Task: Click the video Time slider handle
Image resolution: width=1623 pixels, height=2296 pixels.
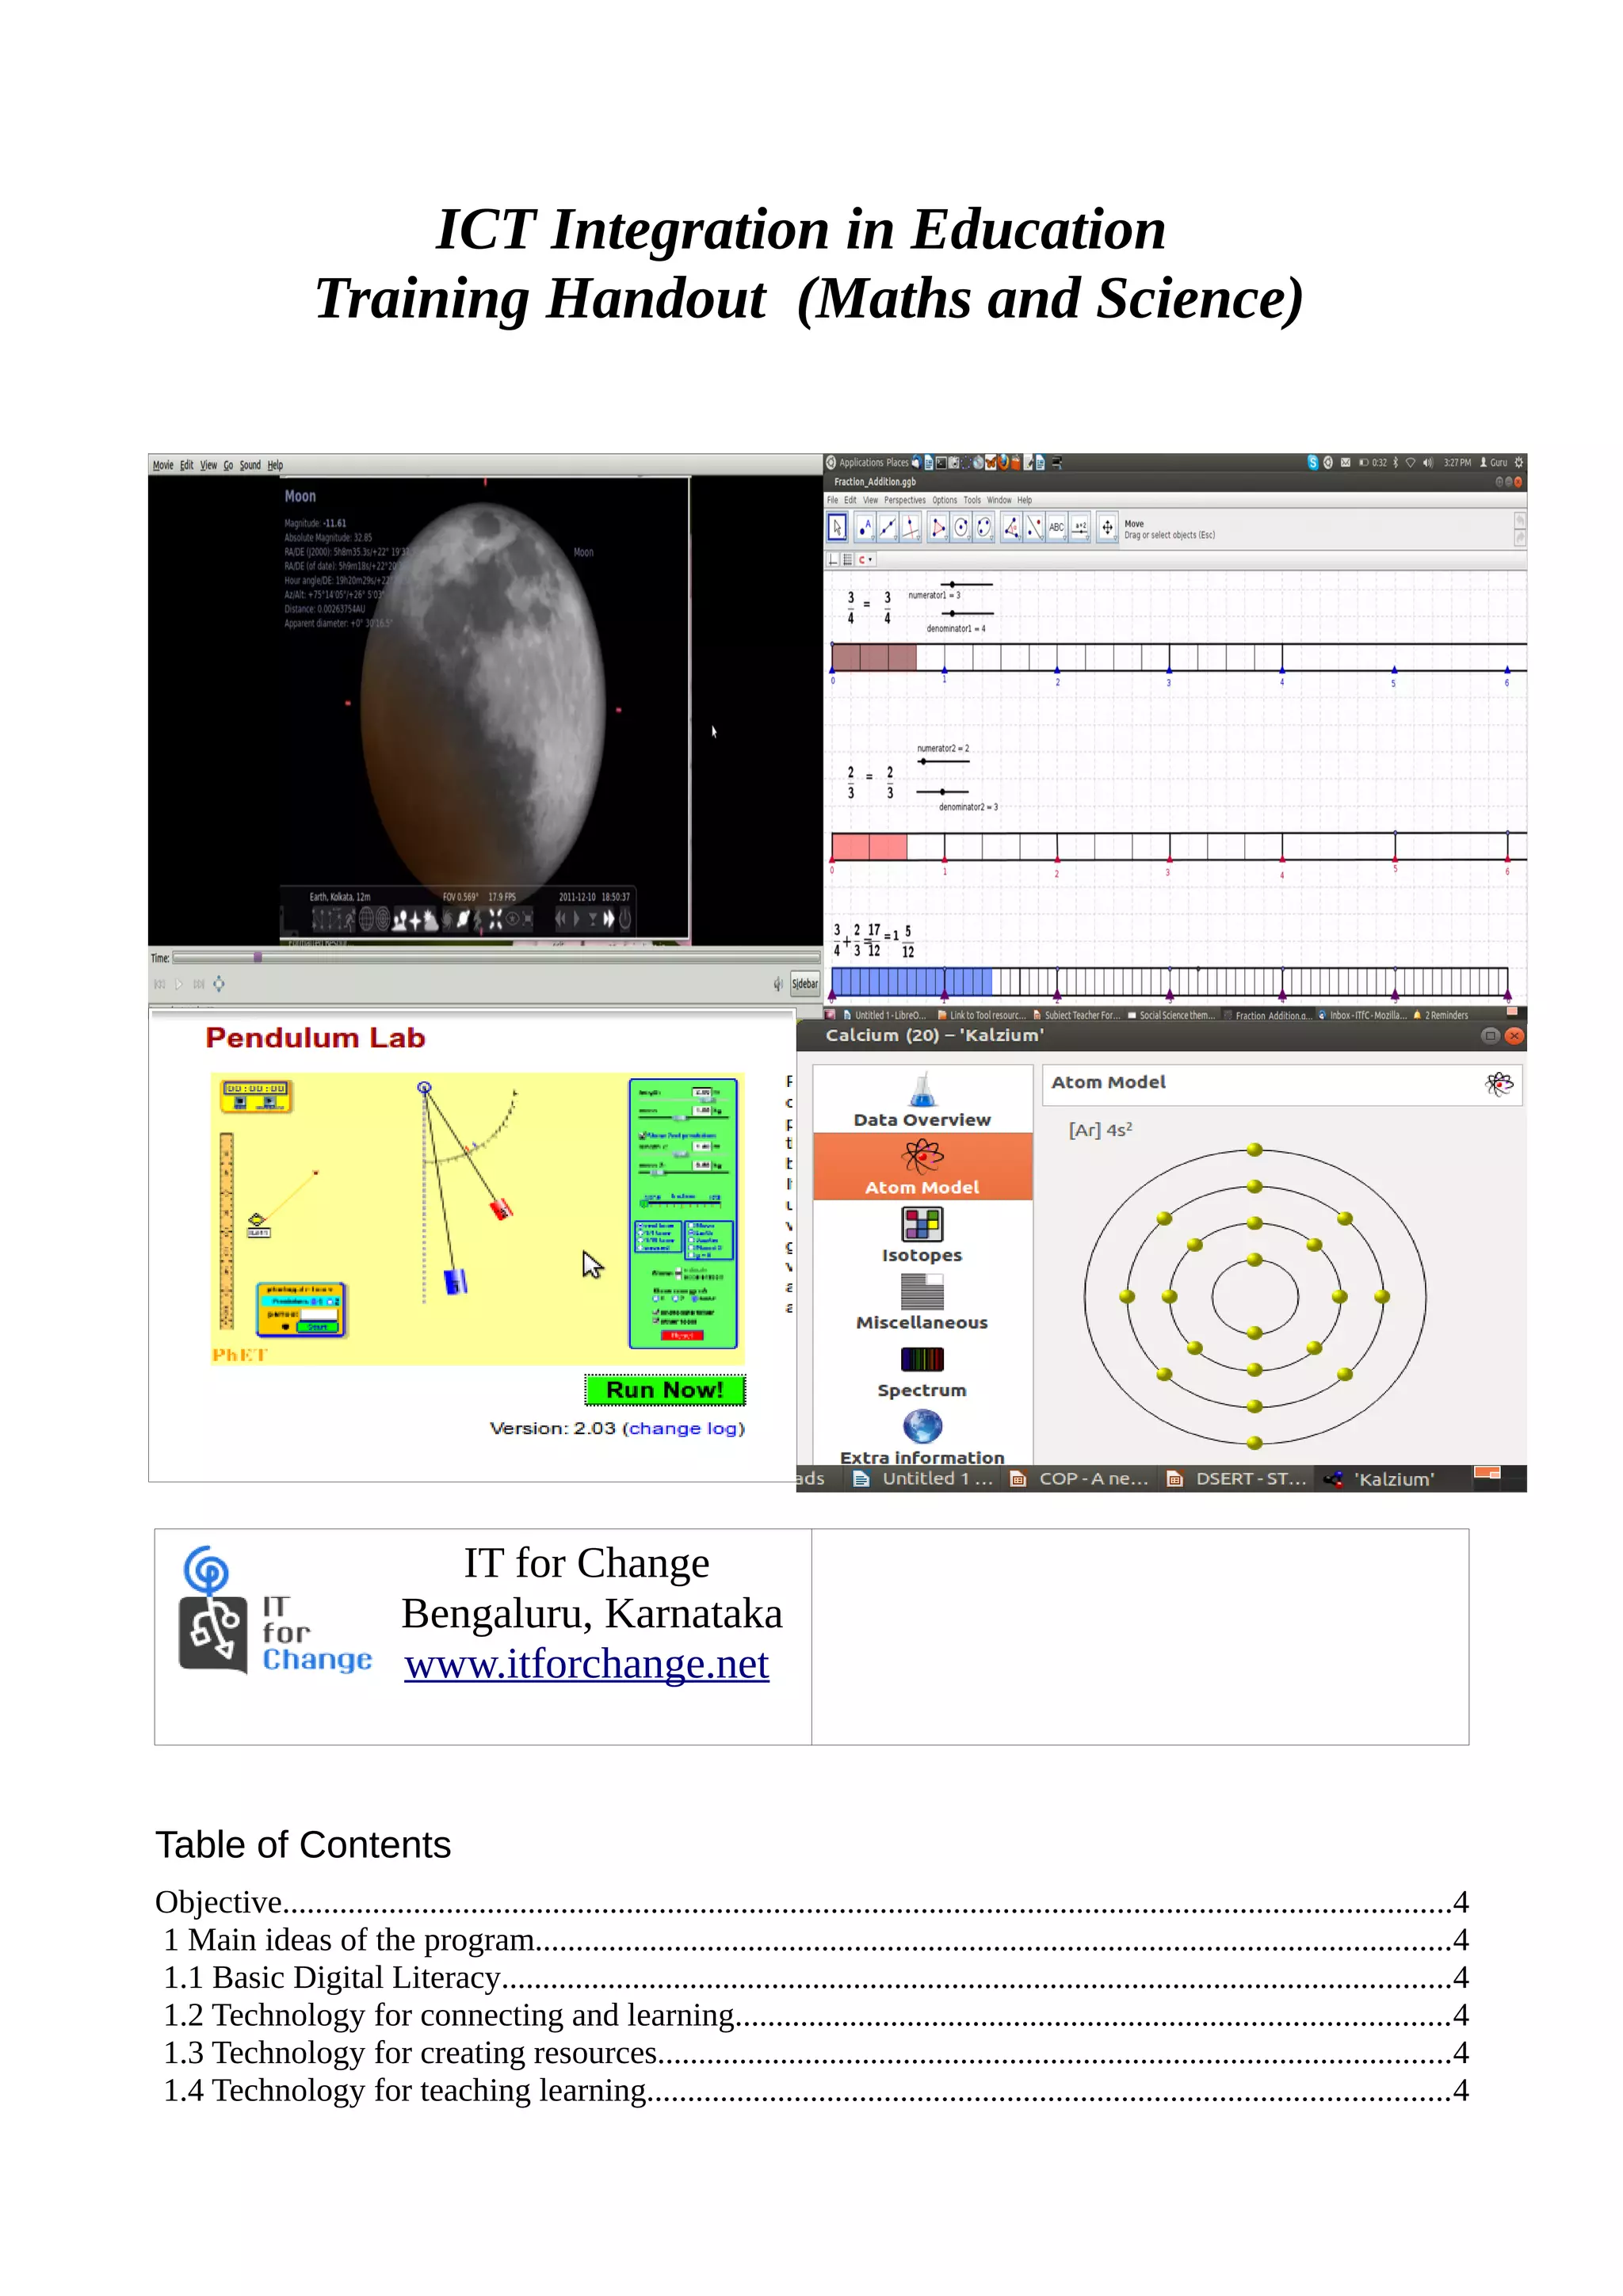Action: point(258,957)
